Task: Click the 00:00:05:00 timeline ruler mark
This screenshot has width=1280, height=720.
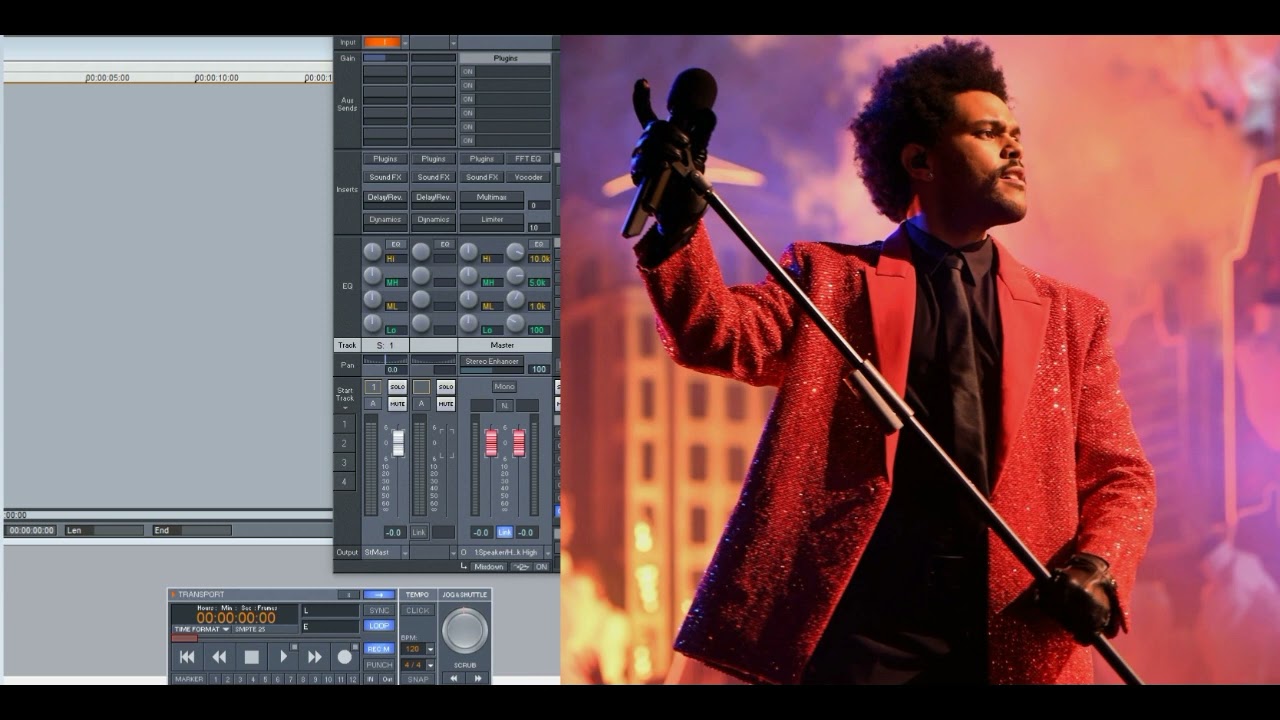Action: 107,77
